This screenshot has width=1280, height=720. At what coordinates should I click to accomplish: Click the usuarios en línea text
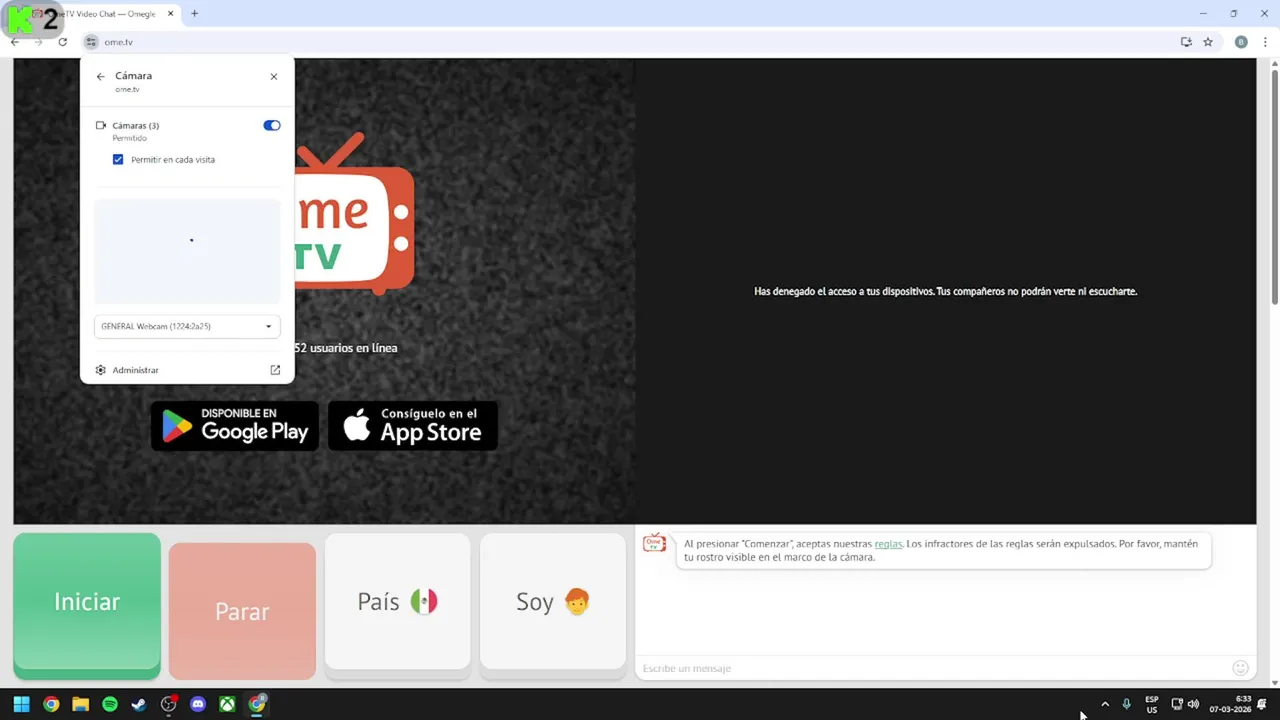(x=346, y=348)
